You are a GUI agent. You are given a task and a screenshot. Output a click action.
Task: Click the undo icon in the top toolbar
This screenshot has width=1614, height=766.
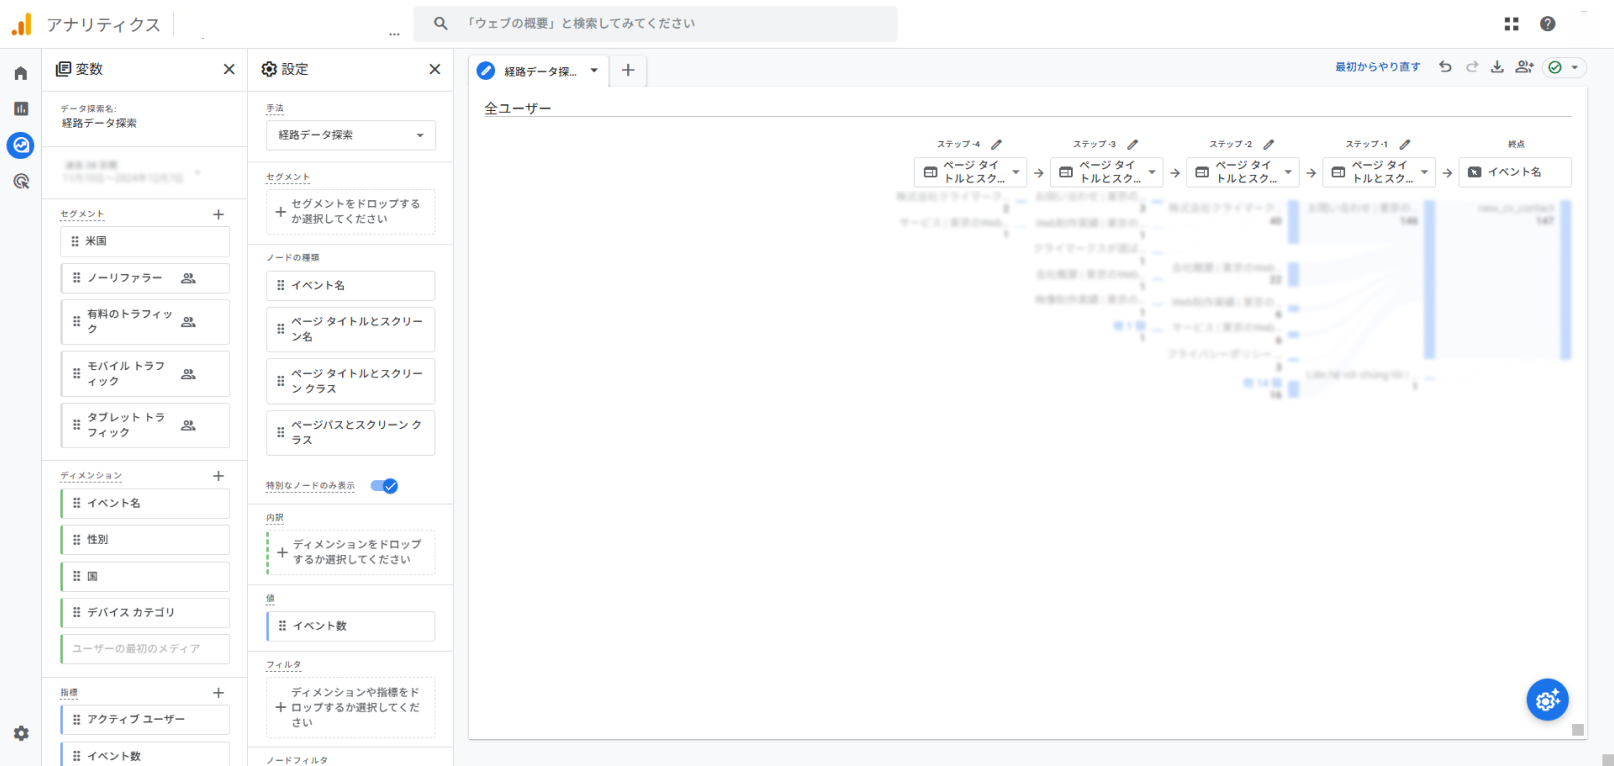tap(1445, 67)
